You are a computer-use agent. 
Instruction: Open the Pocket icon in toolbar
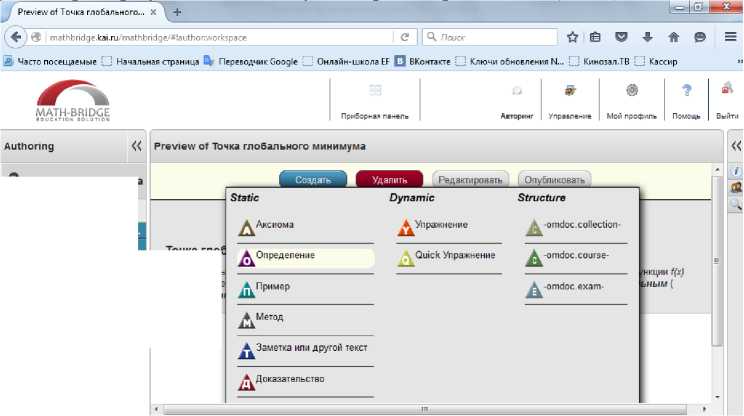coord(621,37)
